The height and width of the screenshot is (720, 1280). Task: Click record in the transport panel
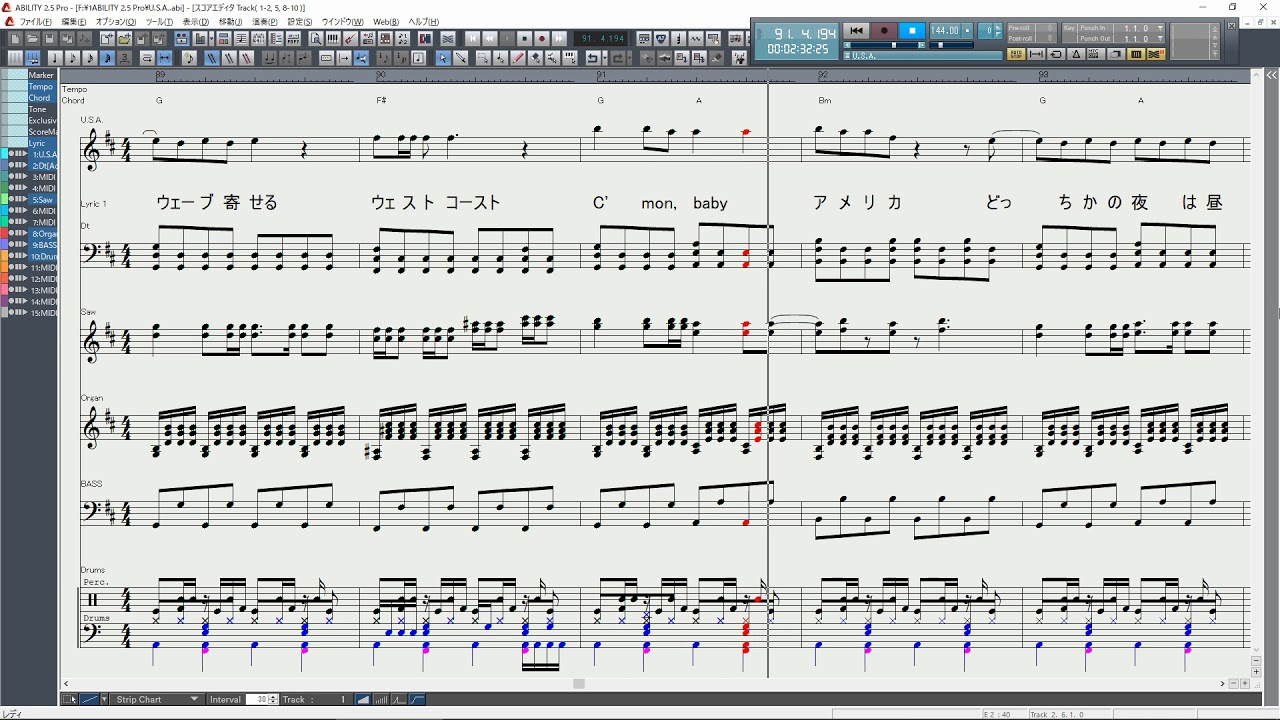(x=884, y=30)
